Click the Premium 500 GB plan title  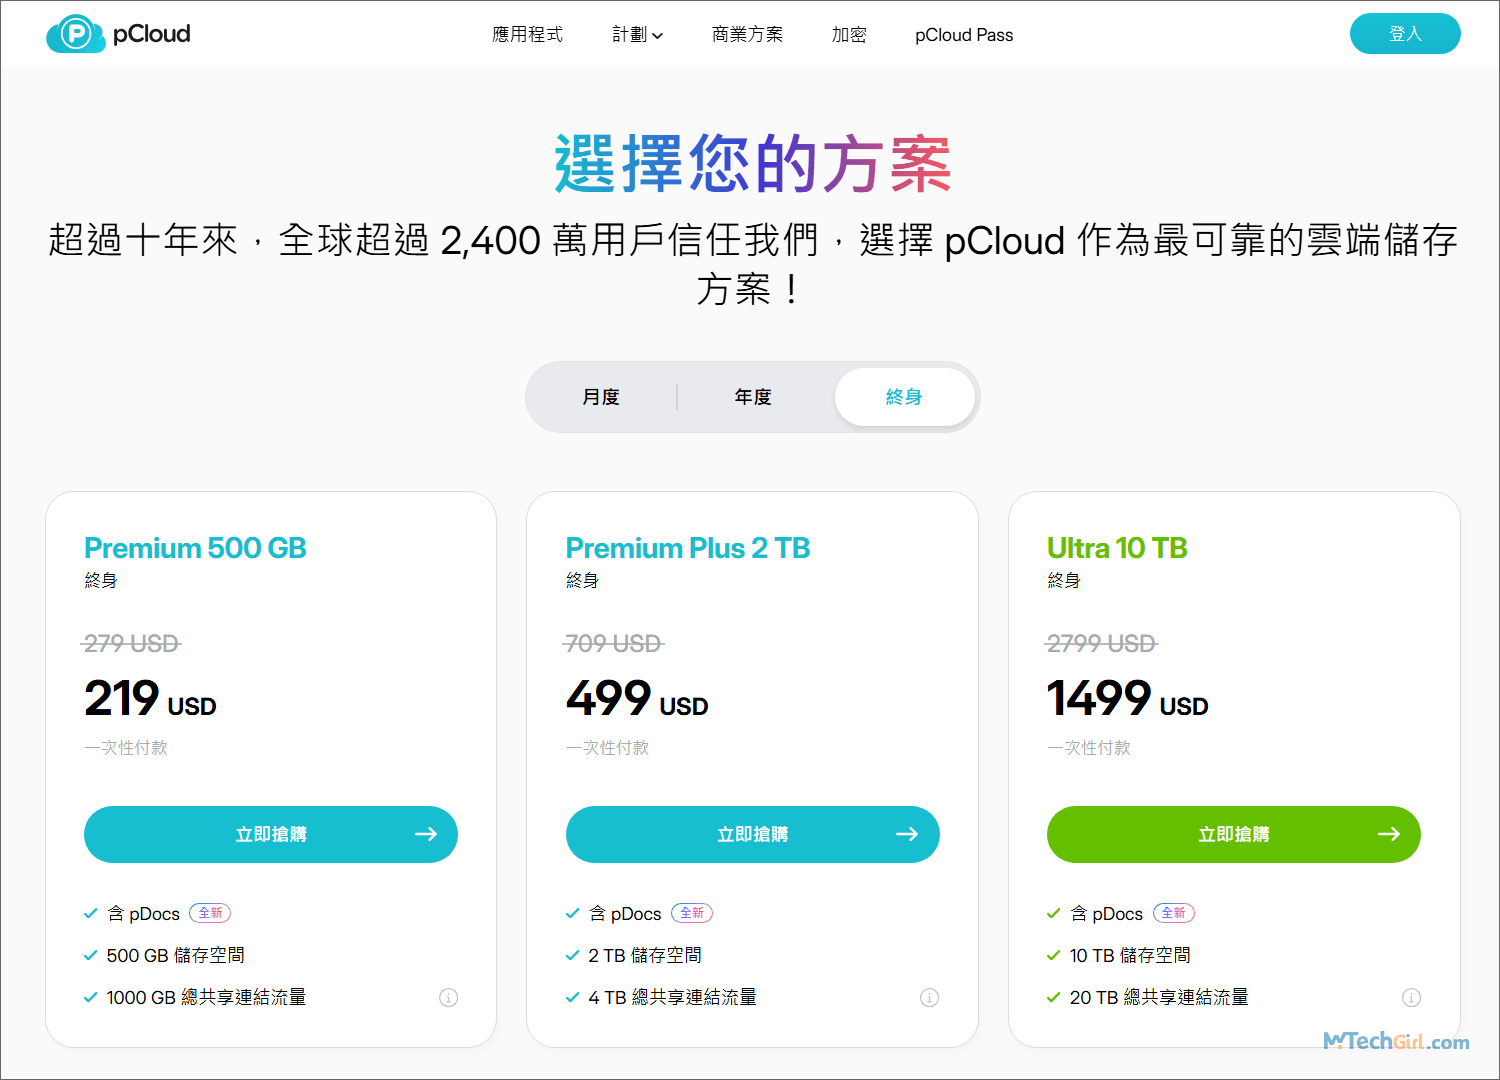pyautogui.click(x=195, y=548)
